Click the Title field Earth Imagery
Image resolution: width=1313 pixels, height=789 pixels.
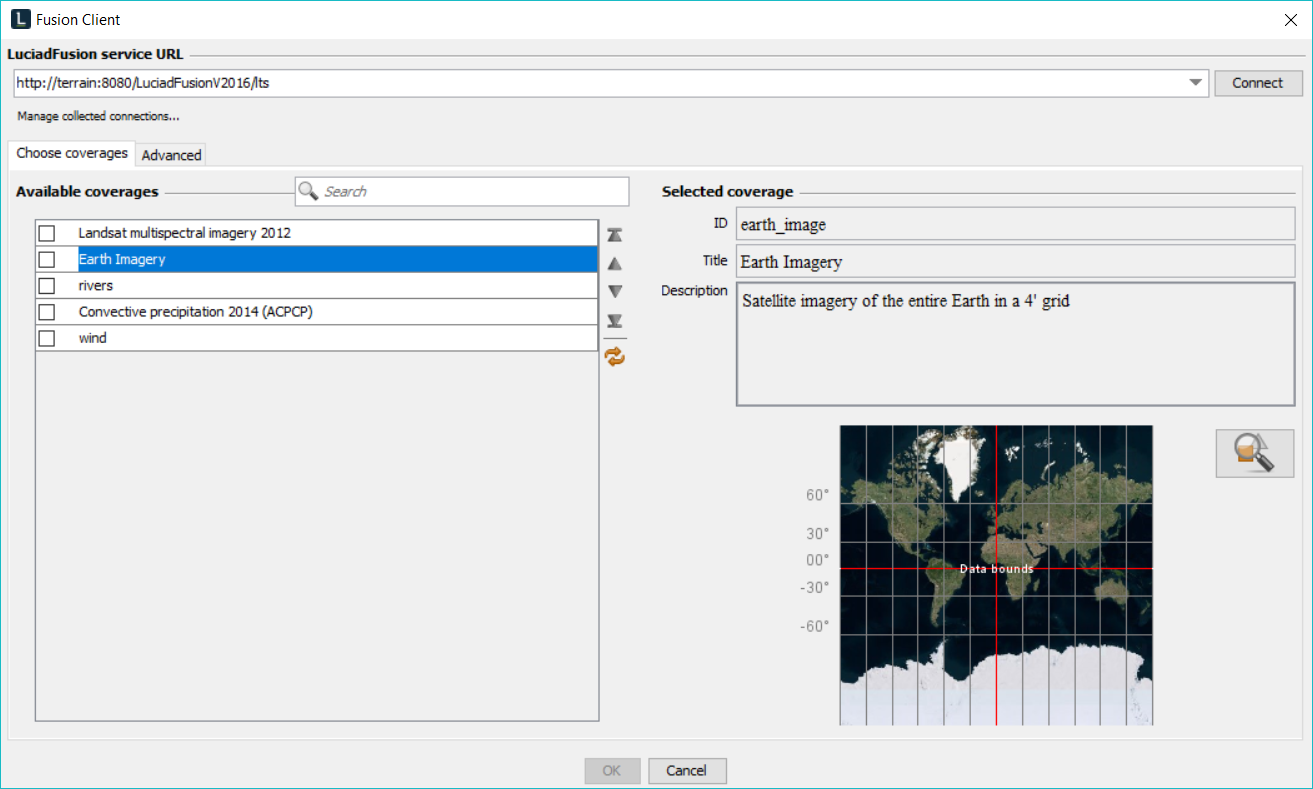(1015, 261)
